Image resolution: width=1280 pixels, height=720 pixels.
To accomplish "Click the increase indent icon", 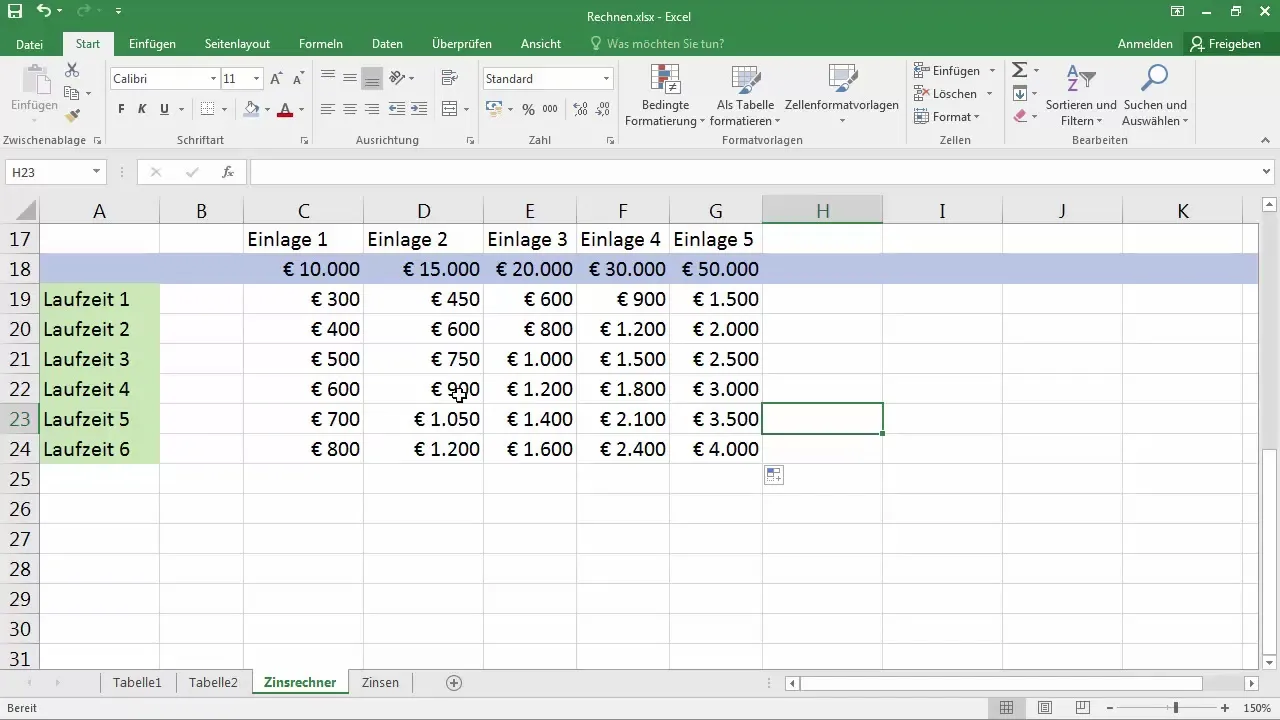I will (x=419, y=109).
